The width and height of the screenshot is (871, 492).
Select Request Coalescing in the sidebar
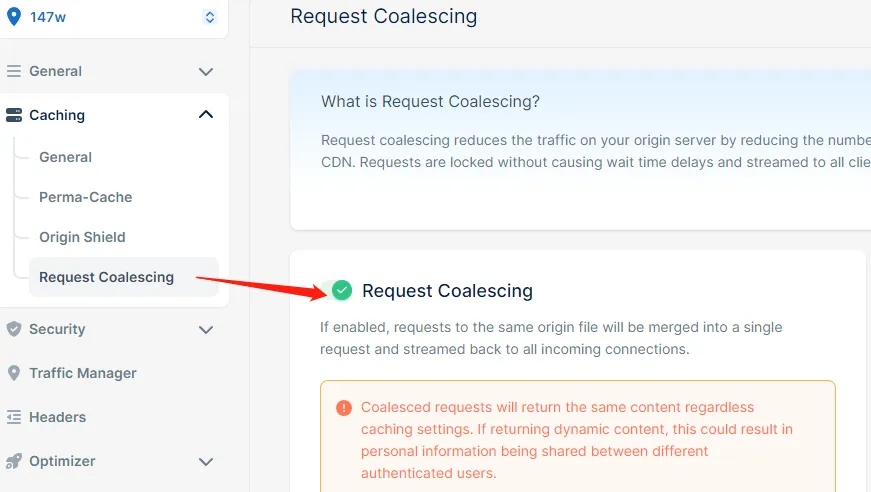[106, 277]
